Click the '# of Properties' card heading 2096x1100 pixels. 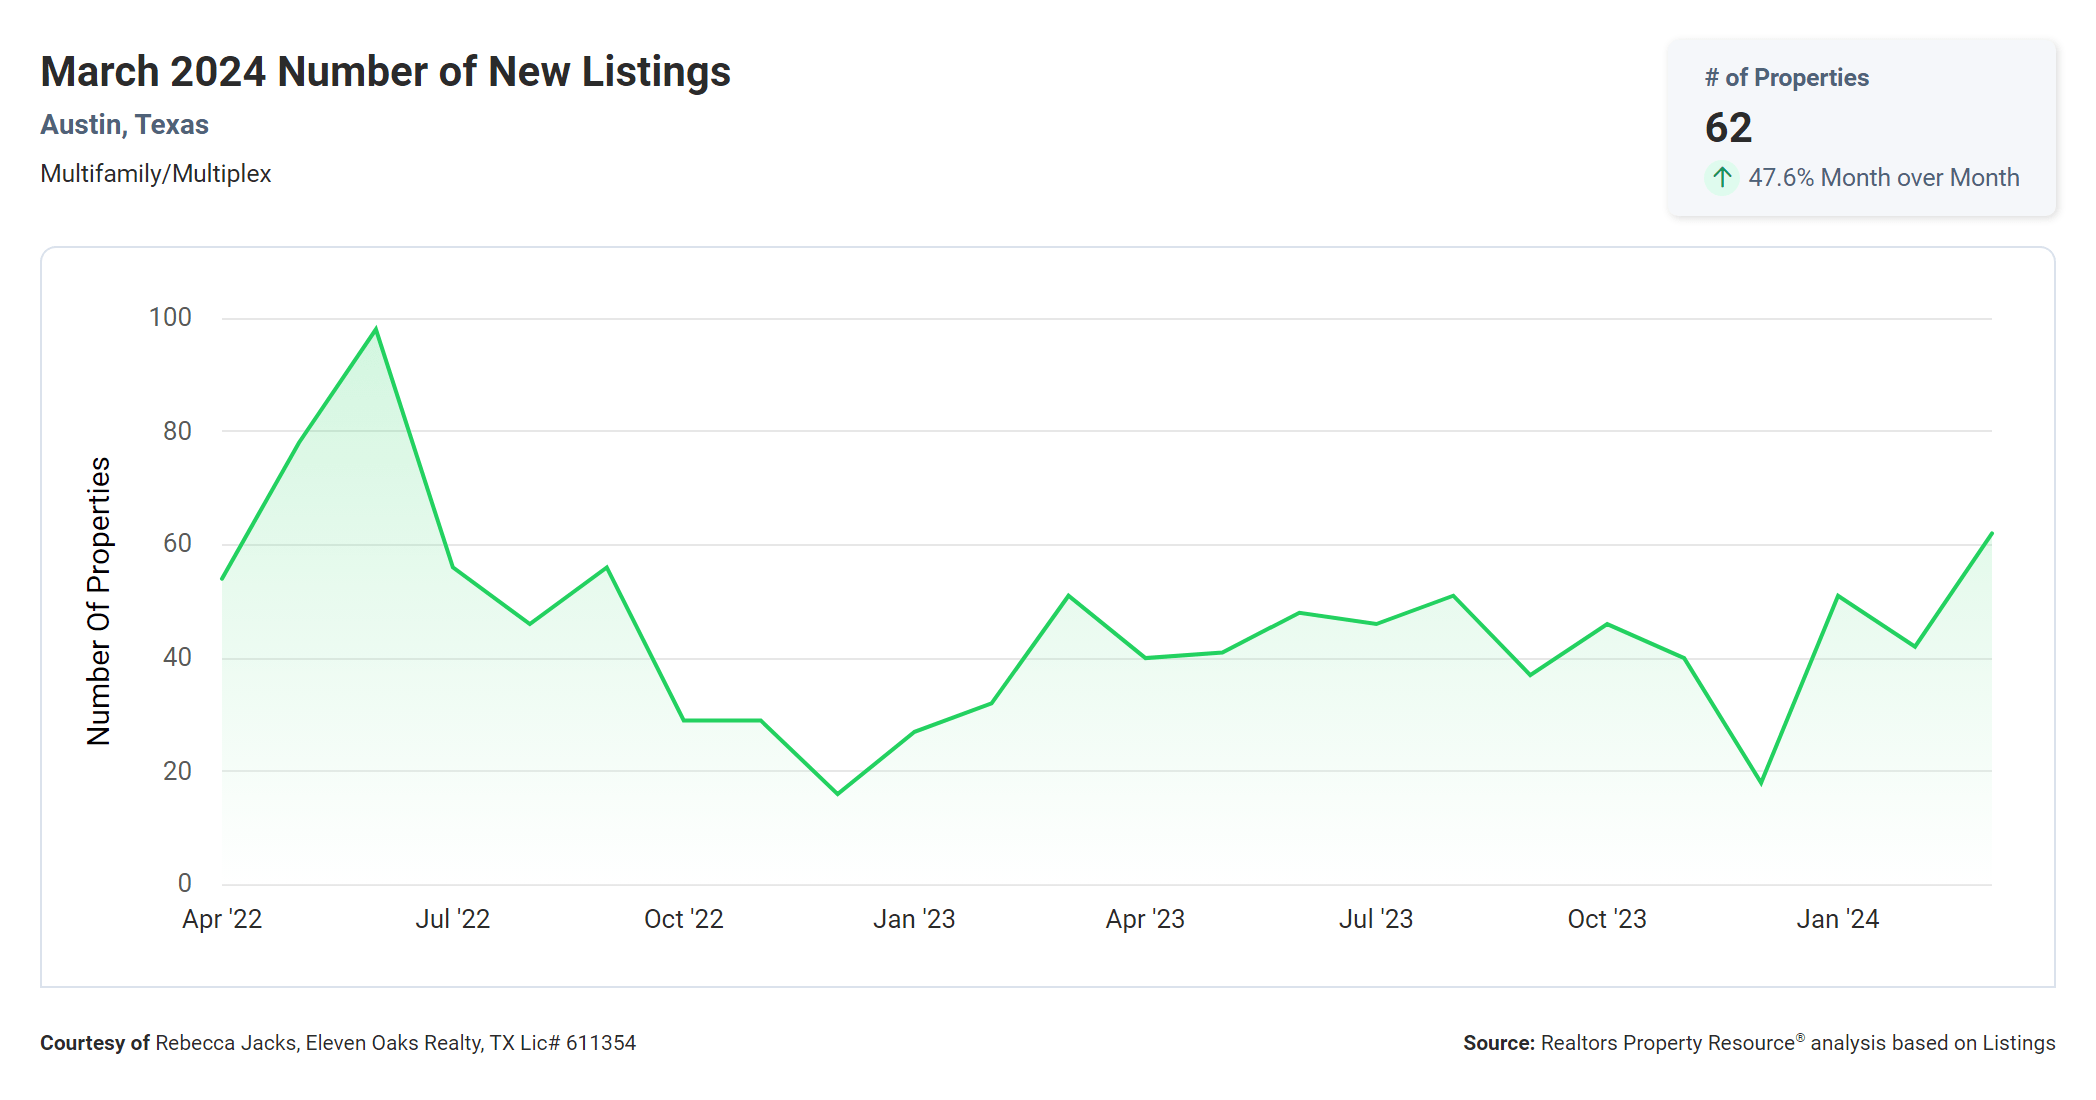click(x=1786, y=78)
